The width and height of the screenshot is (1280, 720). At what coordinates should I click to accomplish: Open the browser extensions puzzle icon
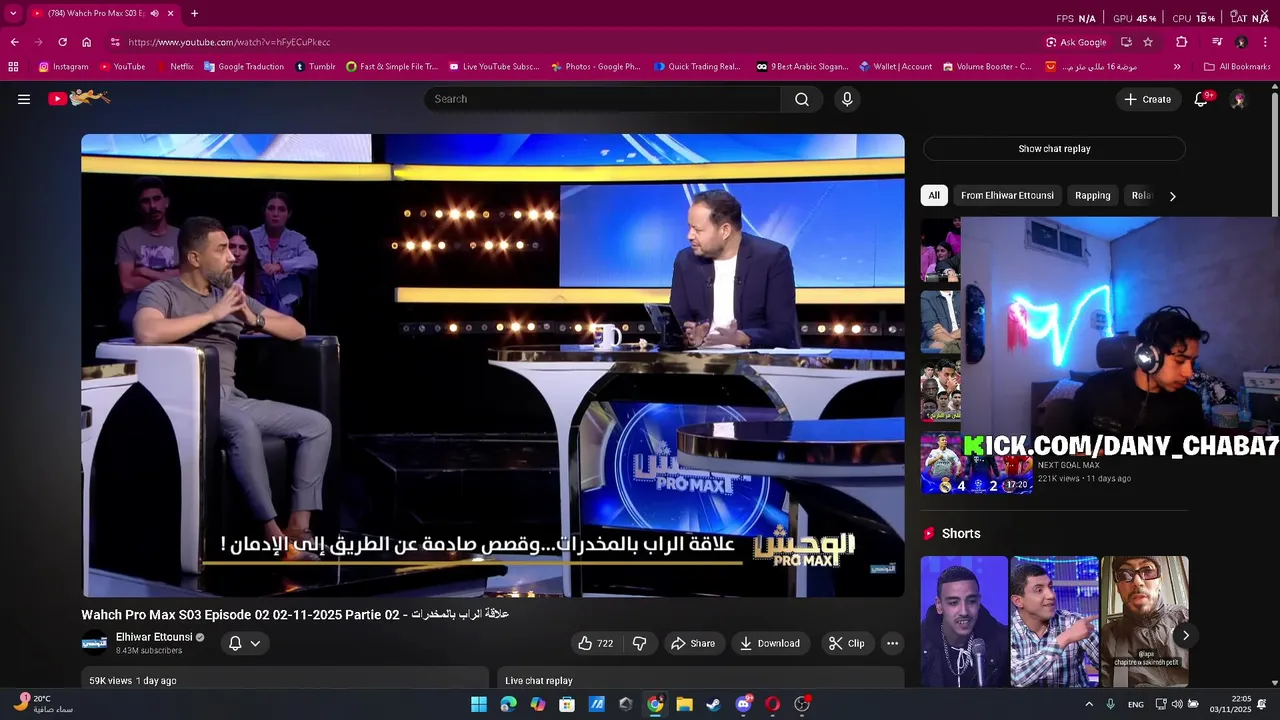(x=1181, y=42)
